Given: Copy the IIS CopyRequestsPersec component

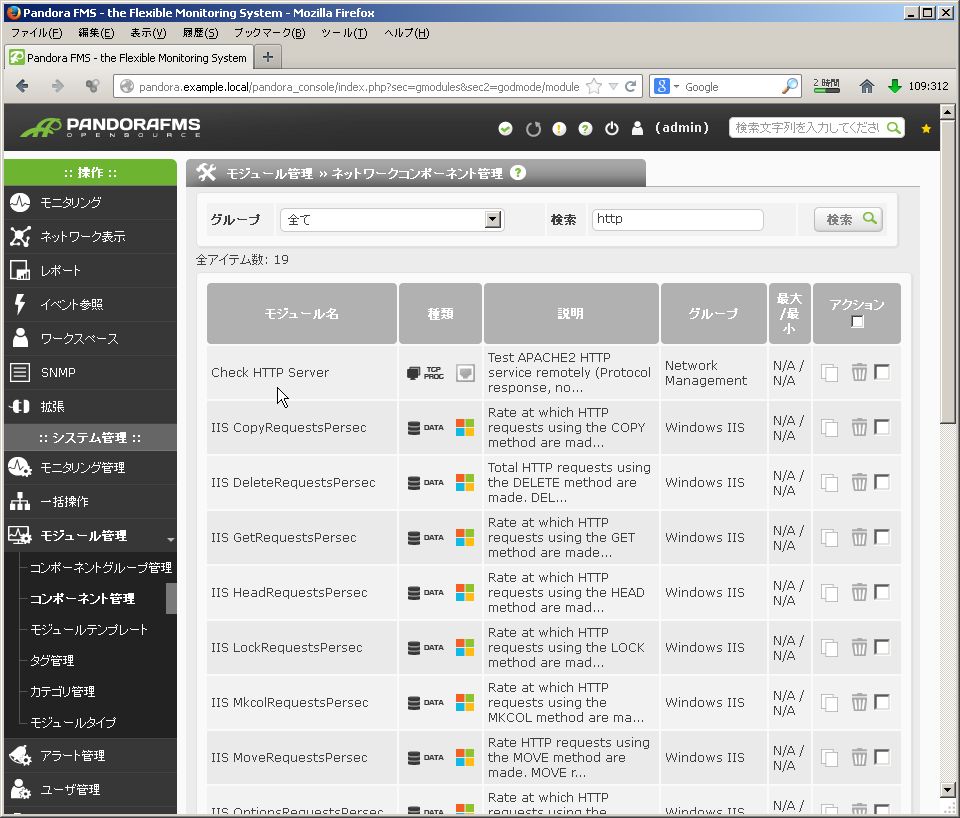Looking at the screenshot, I should 830,427.
